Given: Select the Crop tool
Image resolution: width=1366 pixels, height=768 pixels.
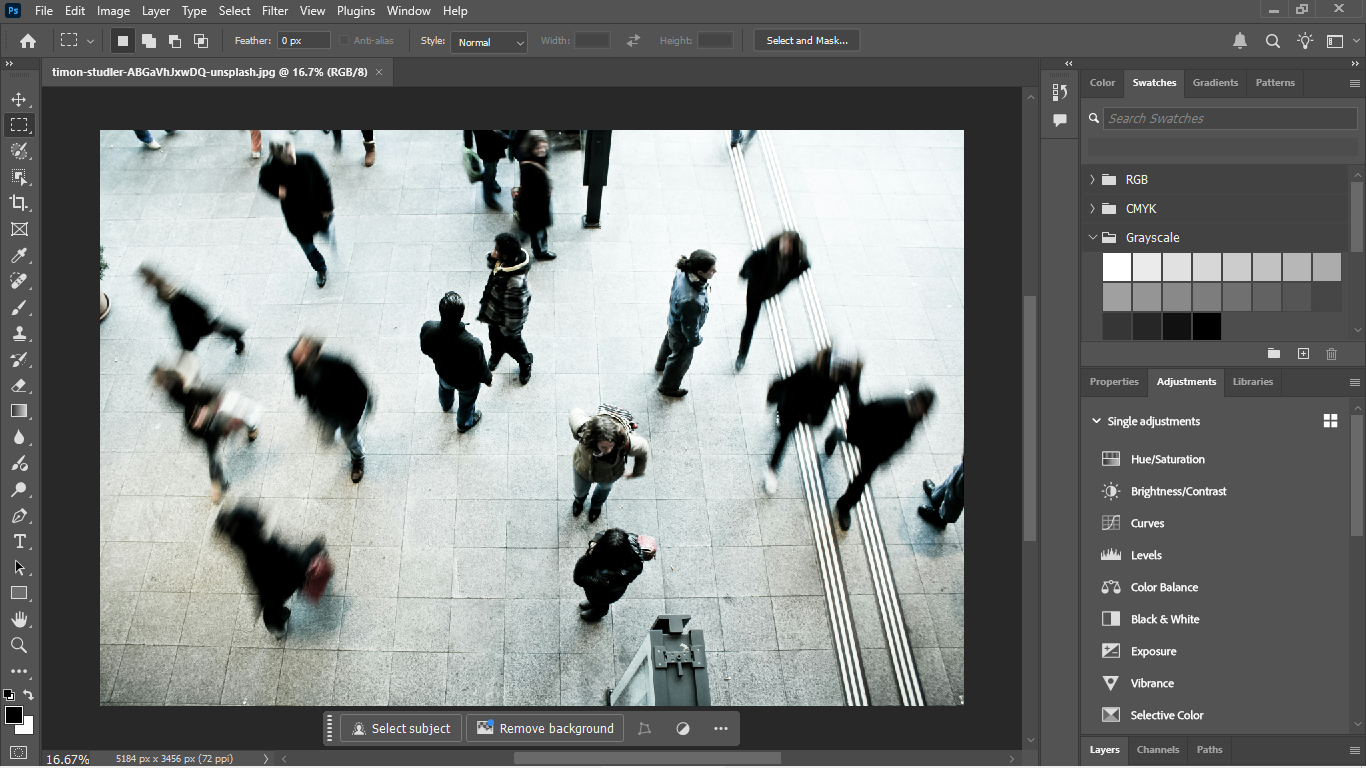Looking at the screenshot, I should tap(19, 203).
